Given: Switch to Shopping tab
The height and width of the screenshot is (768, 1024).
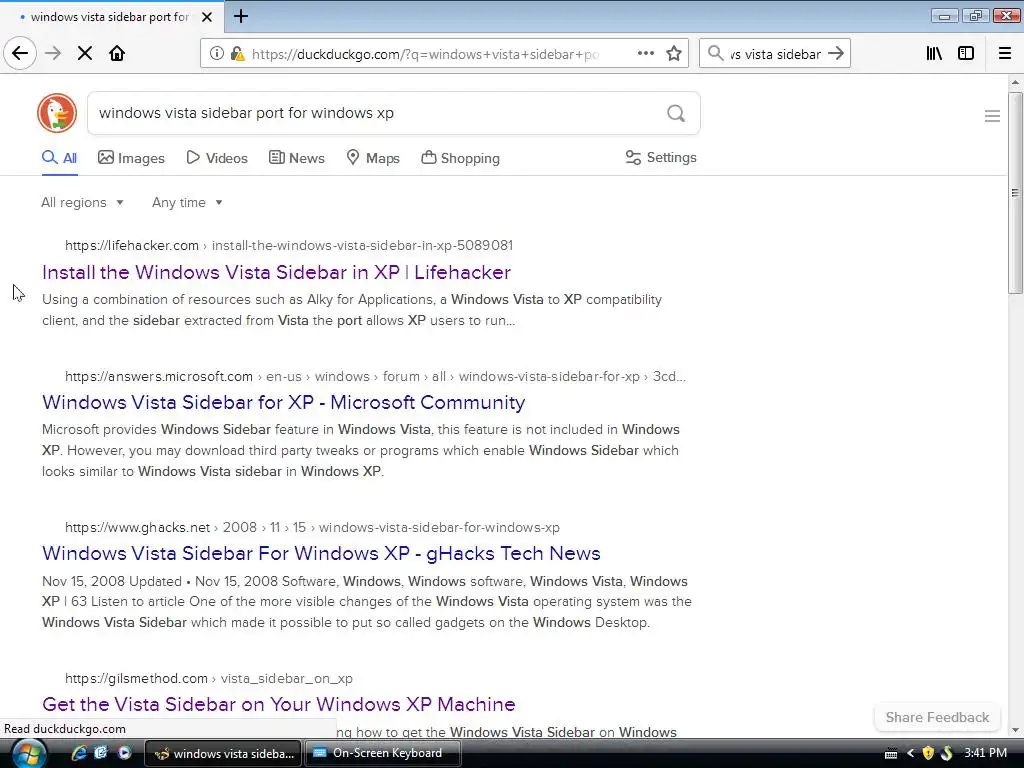Looking at the screenshot, I should [460, 158].
